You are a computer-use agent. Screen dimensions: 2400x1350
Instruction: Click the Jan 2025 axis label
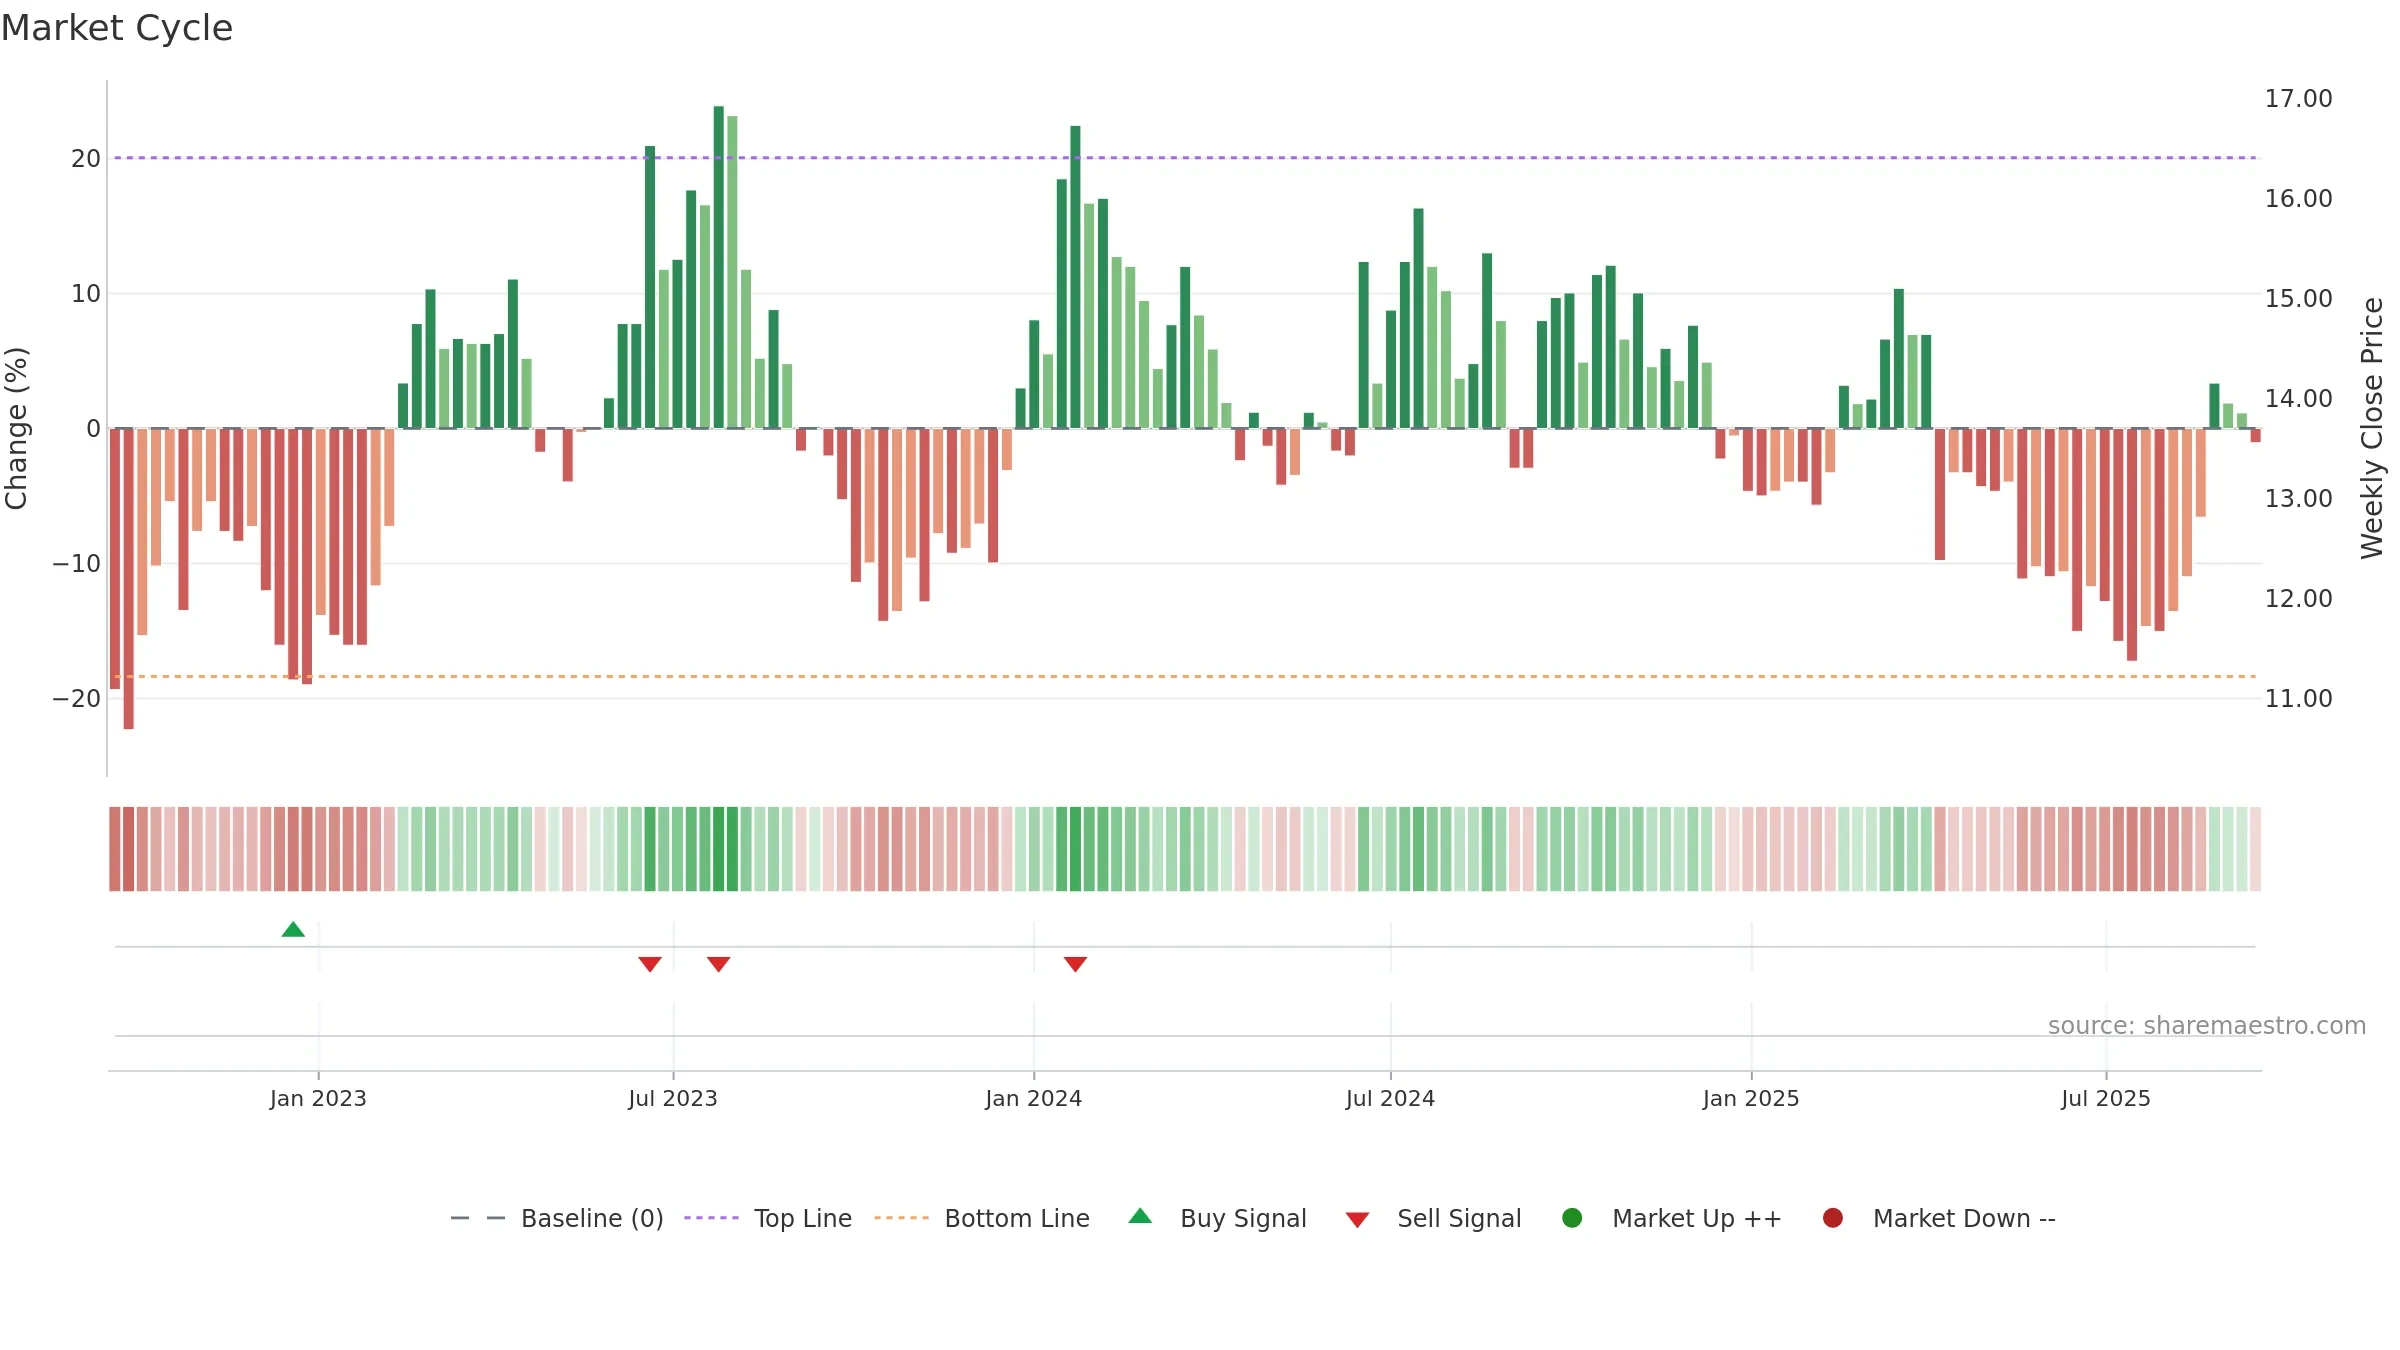coord(1751,1099)
